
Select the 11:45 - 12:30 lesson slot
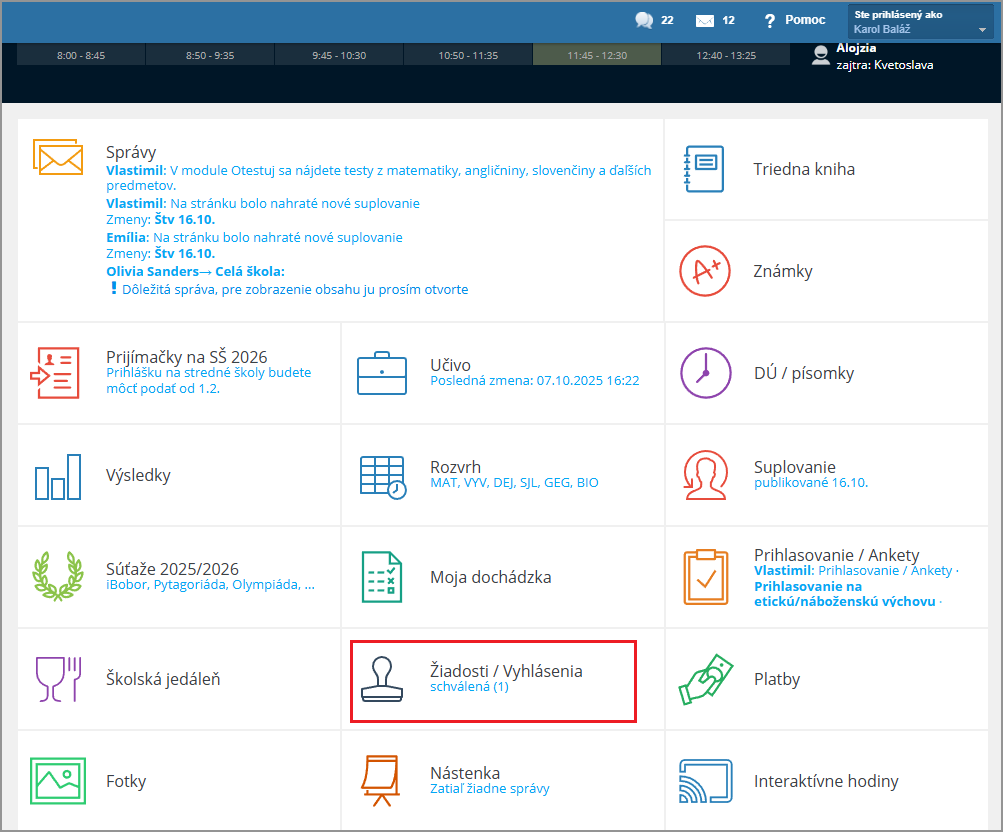coord(597,55)
